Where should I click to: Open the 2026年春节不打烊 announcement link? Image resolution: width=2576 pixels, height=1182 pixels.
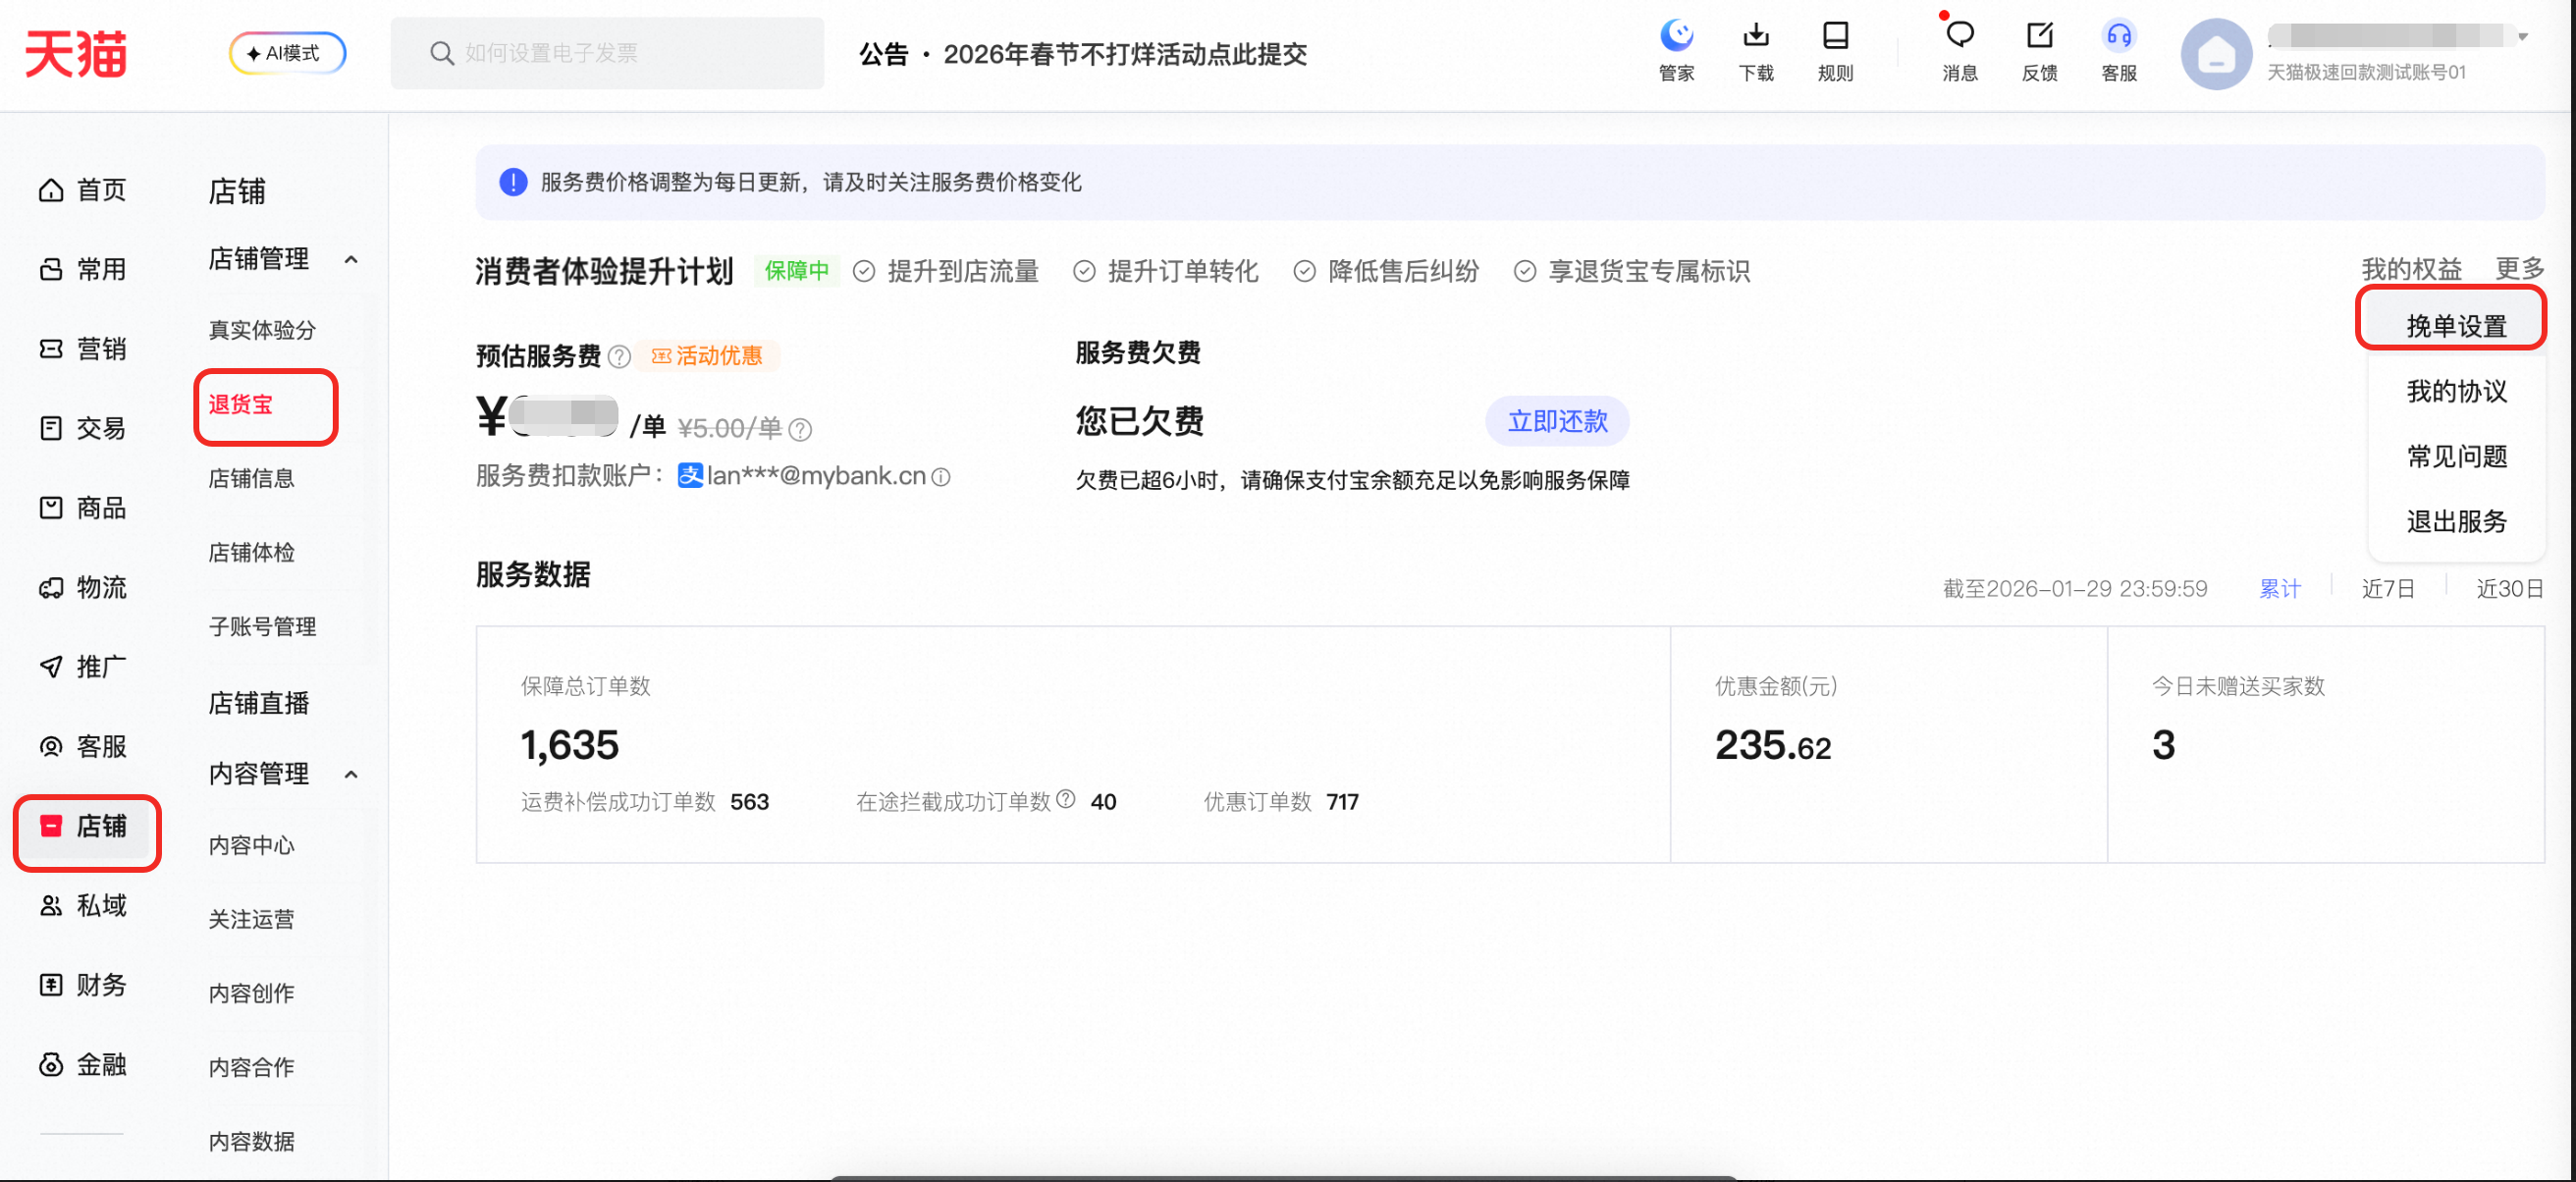tap(1124, 54)
